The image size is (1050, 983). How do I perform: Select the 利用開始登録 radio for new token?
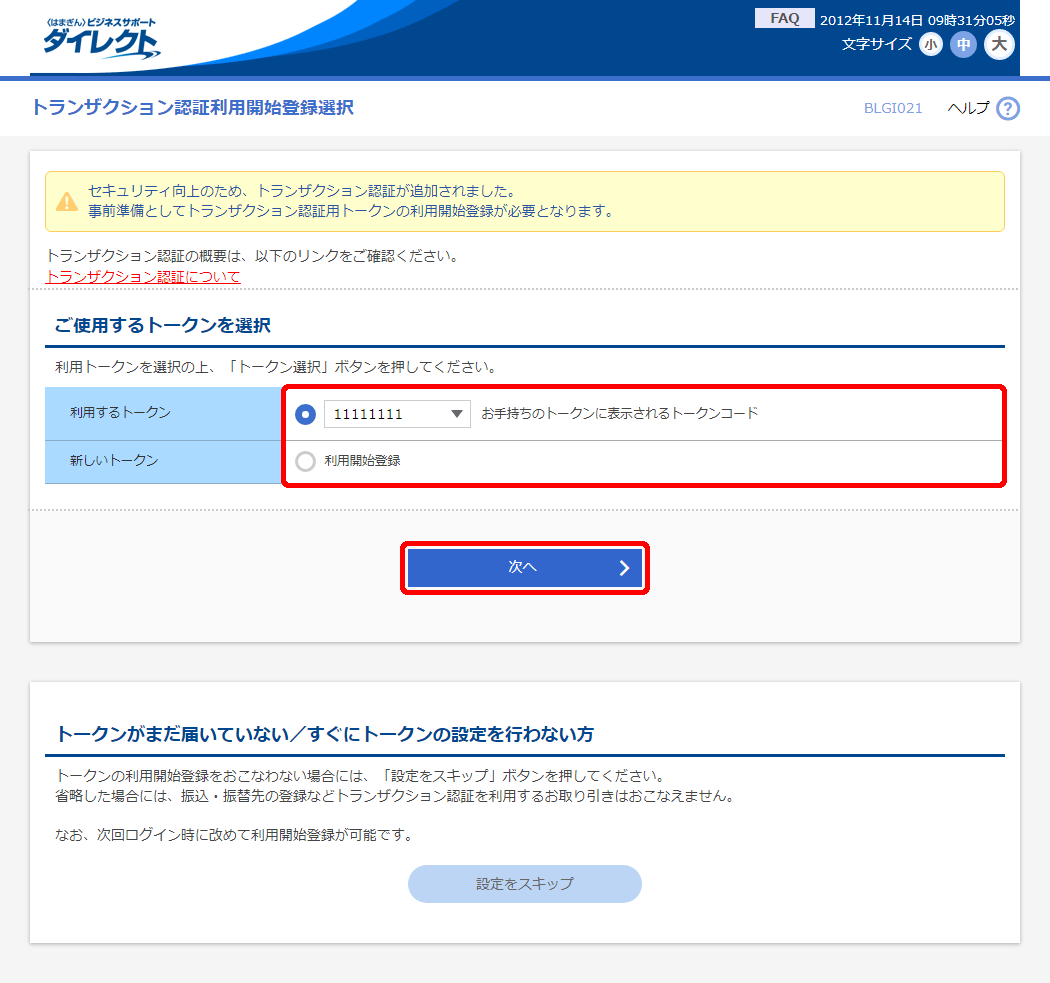point(304,462)
